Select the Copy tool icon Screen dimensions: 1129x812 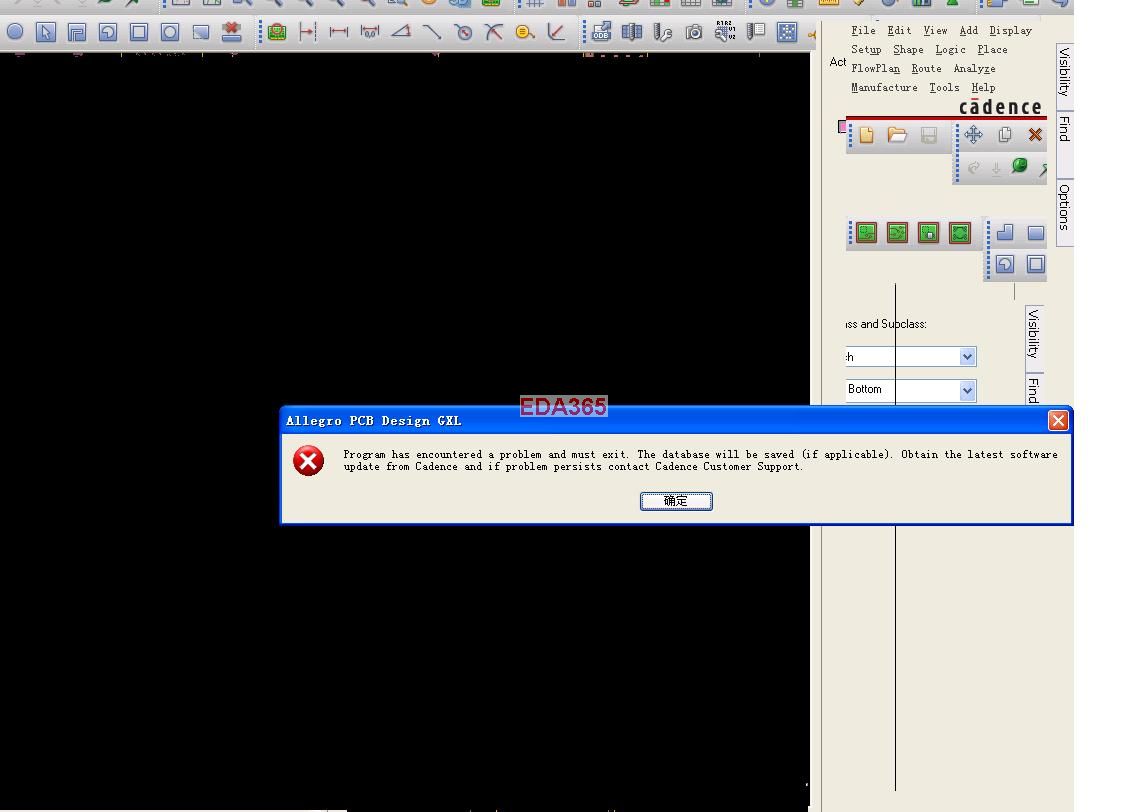[x=1004, y=135]
